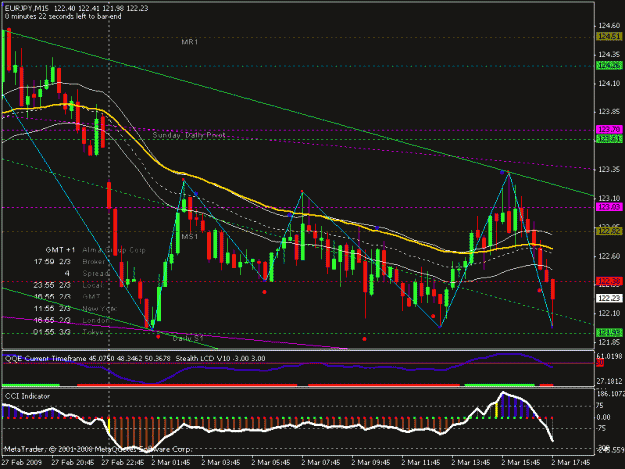Click the MS1 level label
This screenshot has height=469, width=625.
click(190, 237)
